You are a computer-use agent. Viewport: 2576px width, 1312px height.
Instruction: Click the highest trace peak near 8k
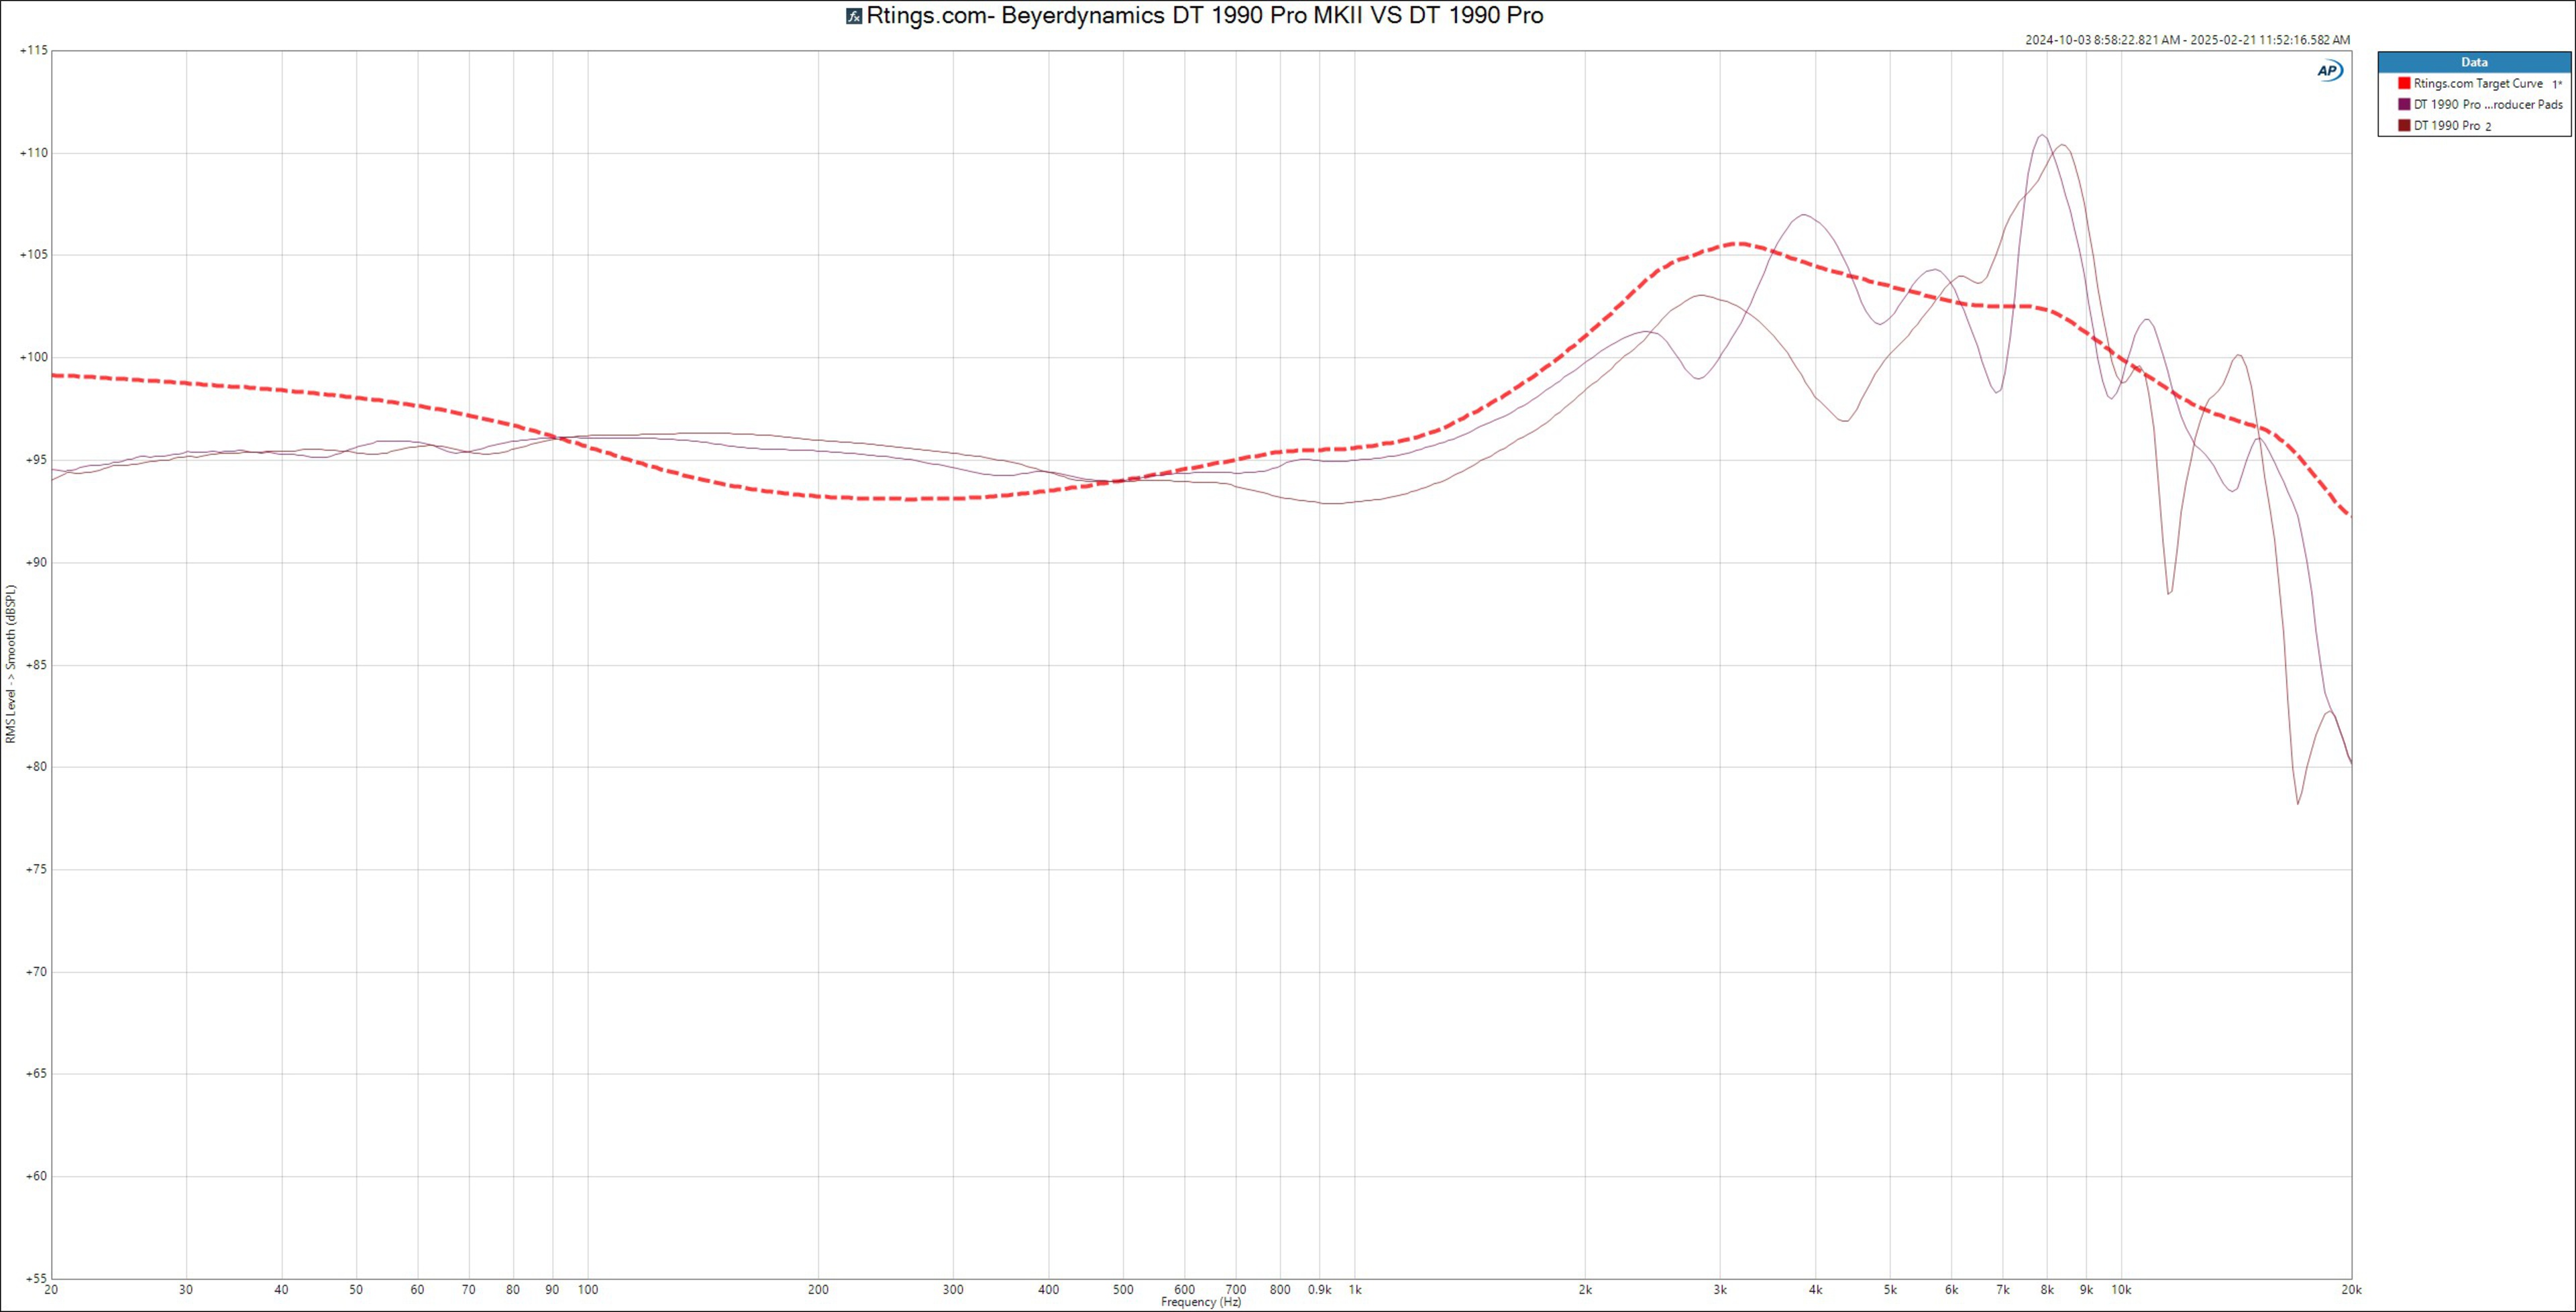[x=2041, y=135]
